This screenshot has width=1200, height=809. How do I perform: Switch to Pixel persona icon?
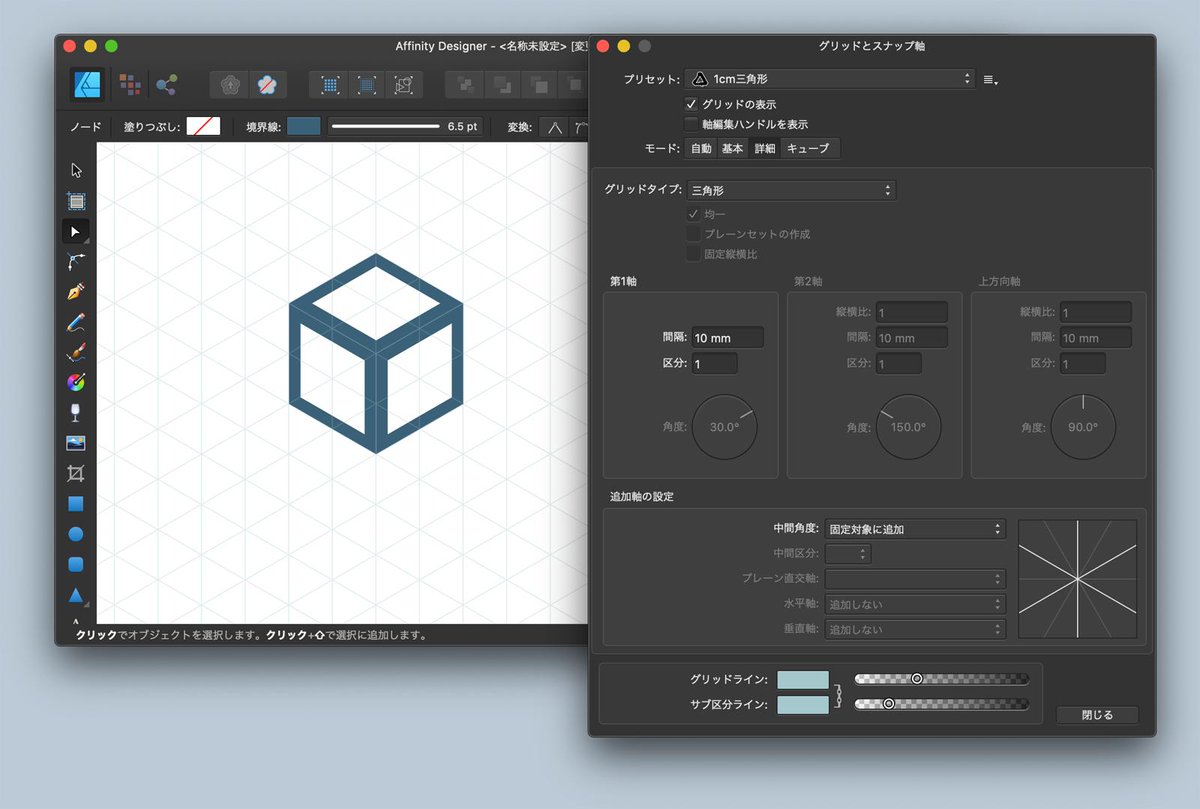pyautogui.click(x=130, y=85)
